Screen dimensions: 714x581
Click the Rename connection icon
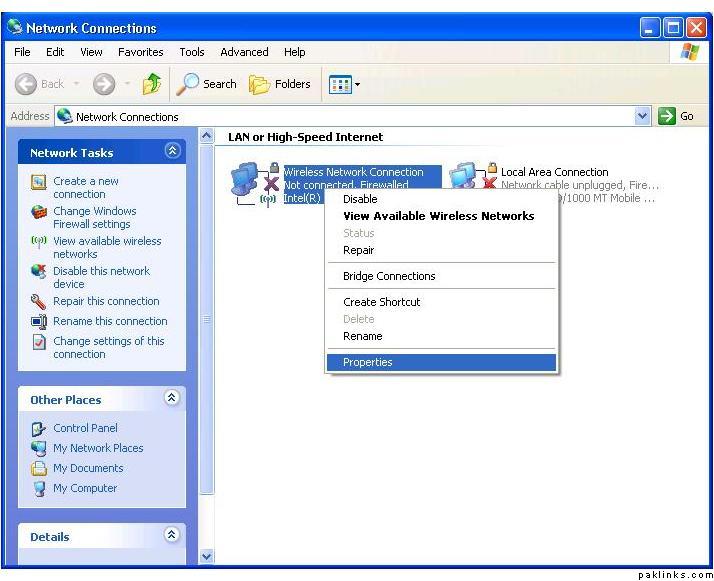(39, 322)
